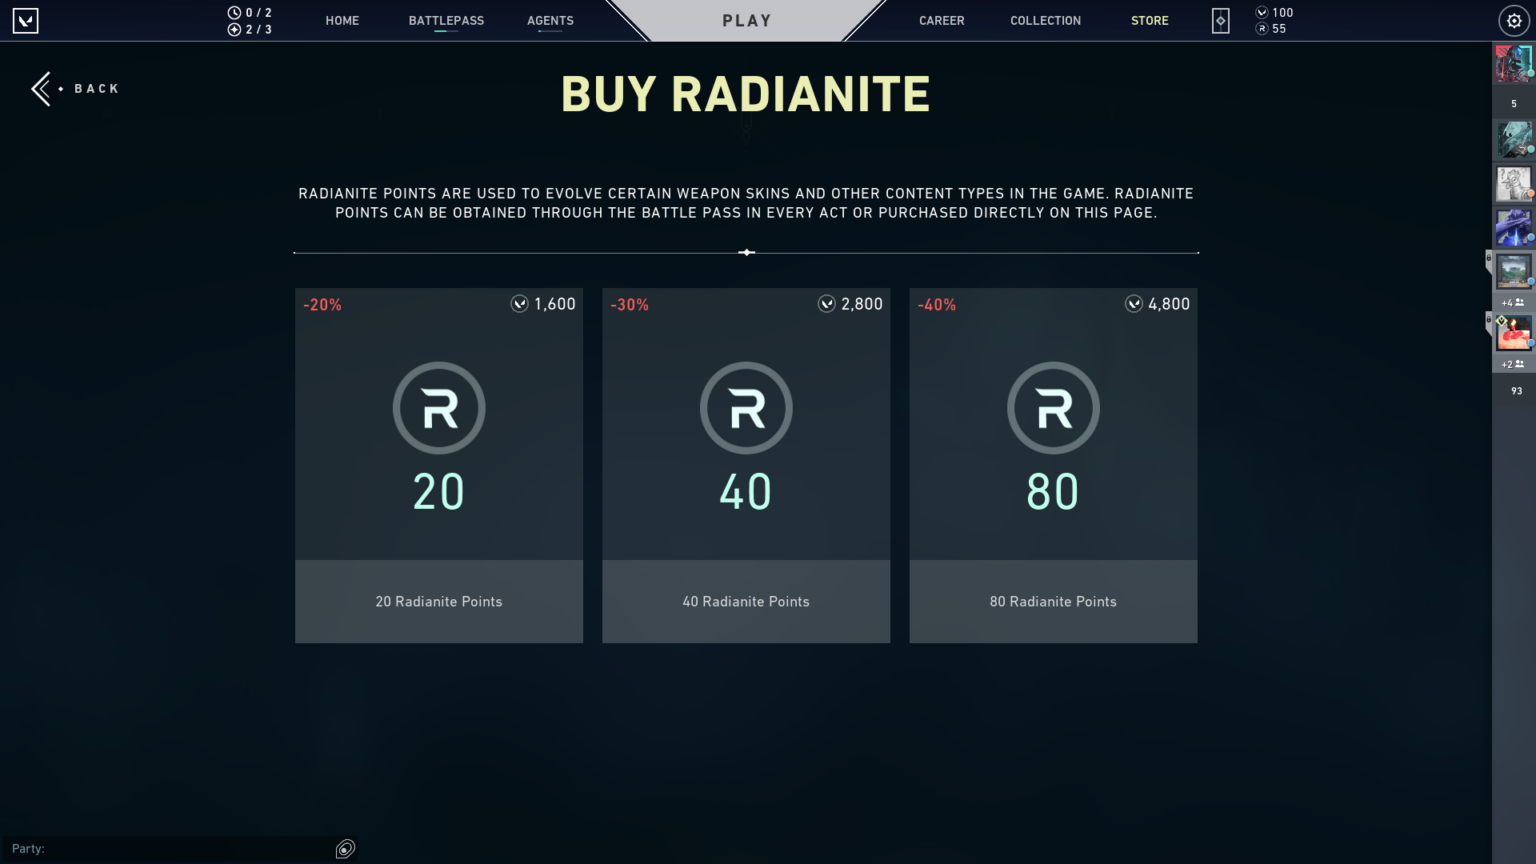Image resolution: width=1536 pixels, height=864 pixels.
Task: Open the Battlepass tab
Action: 446,20
